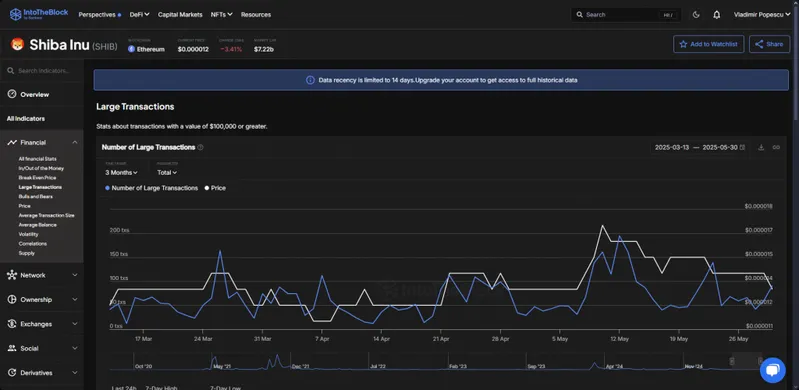Click the Ethereum blockchain icon

pyautogui.click(x=131, y=49)
